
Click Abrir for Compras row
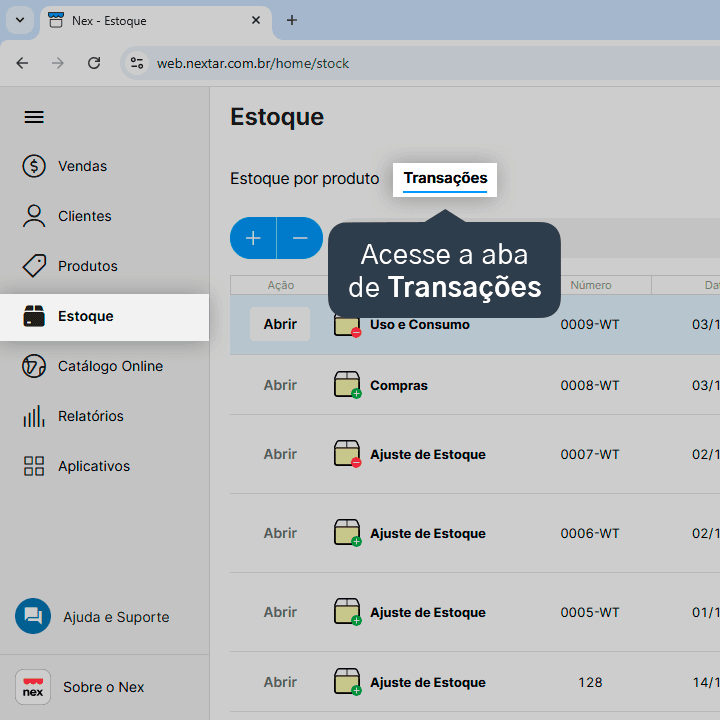point(280,385)
